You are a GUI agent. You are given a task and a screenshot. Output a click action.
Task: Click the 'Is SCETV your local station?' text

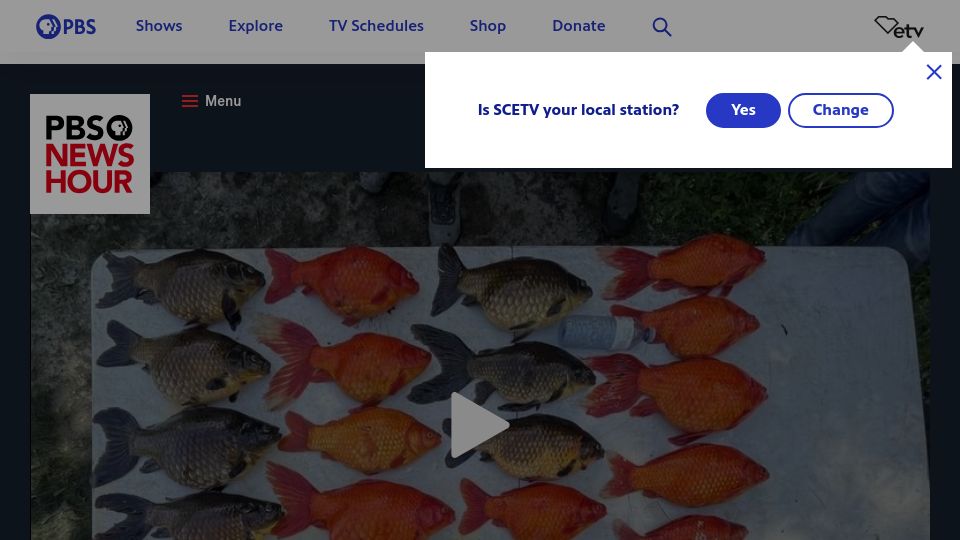pos(578,110)
